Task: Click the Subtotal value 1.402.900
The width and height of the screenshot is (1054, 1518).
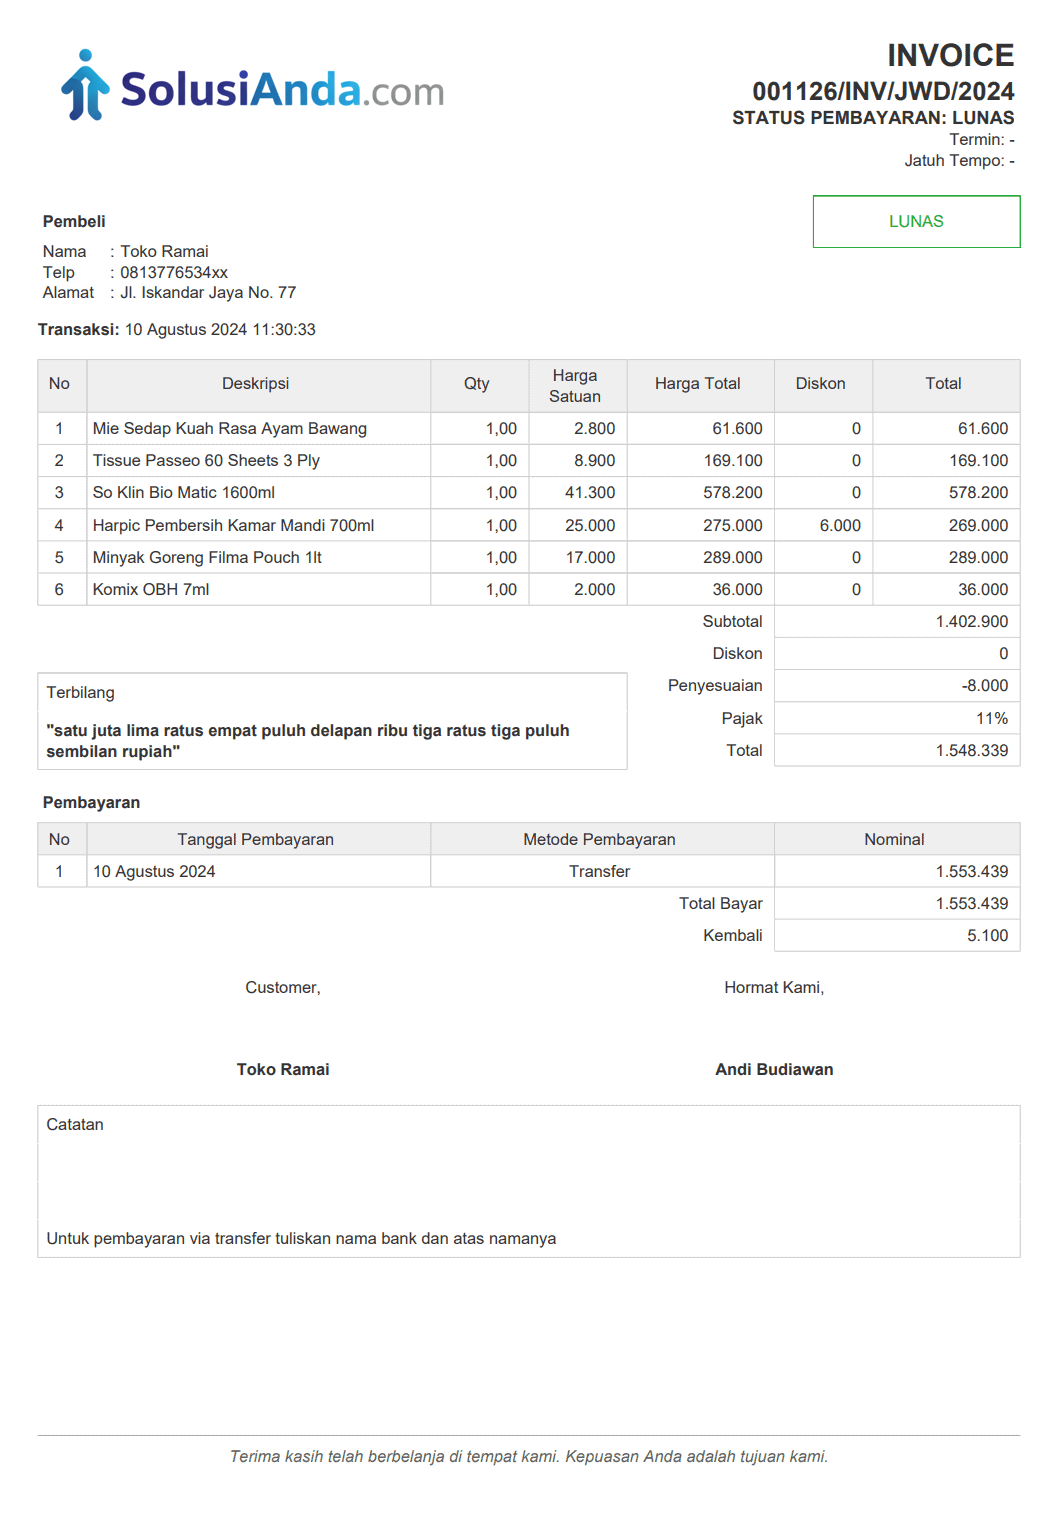Action: (x=971, y=622)
